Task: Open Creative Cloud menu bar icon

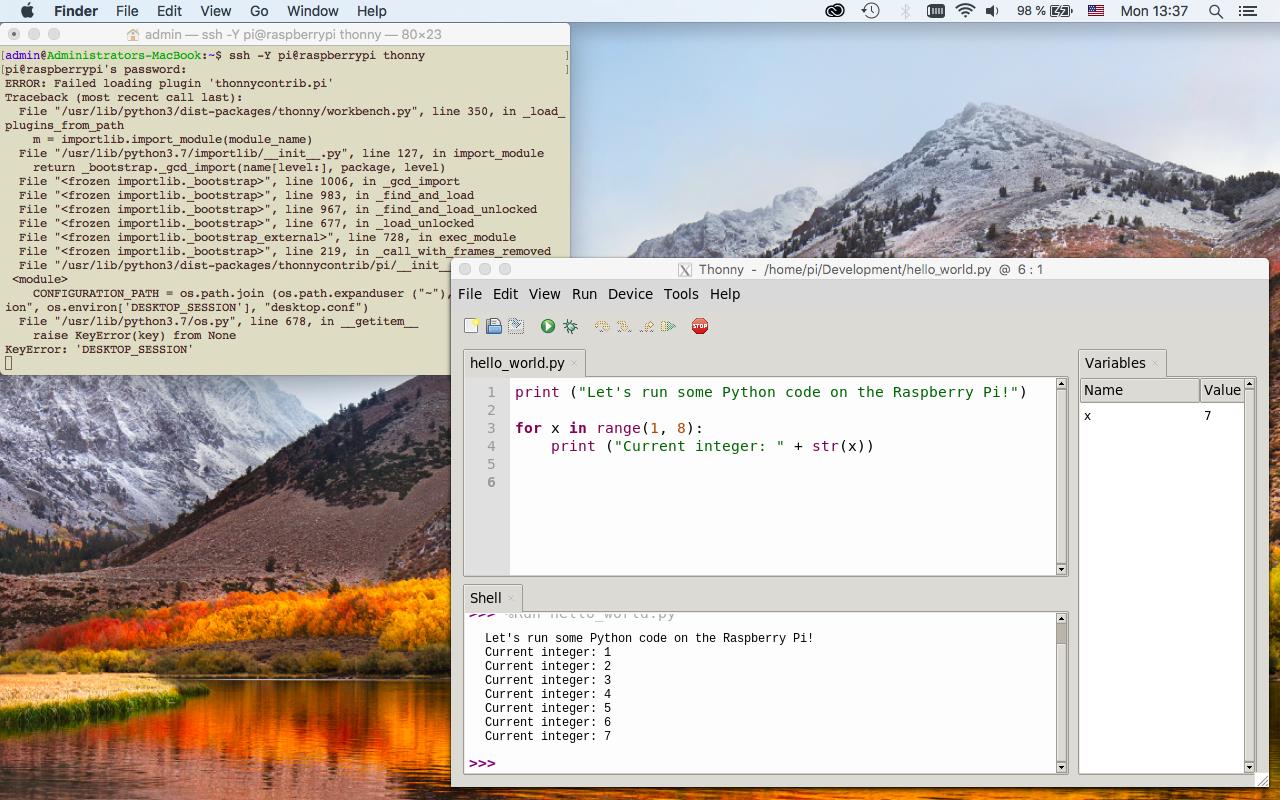Action: point(835,11)
